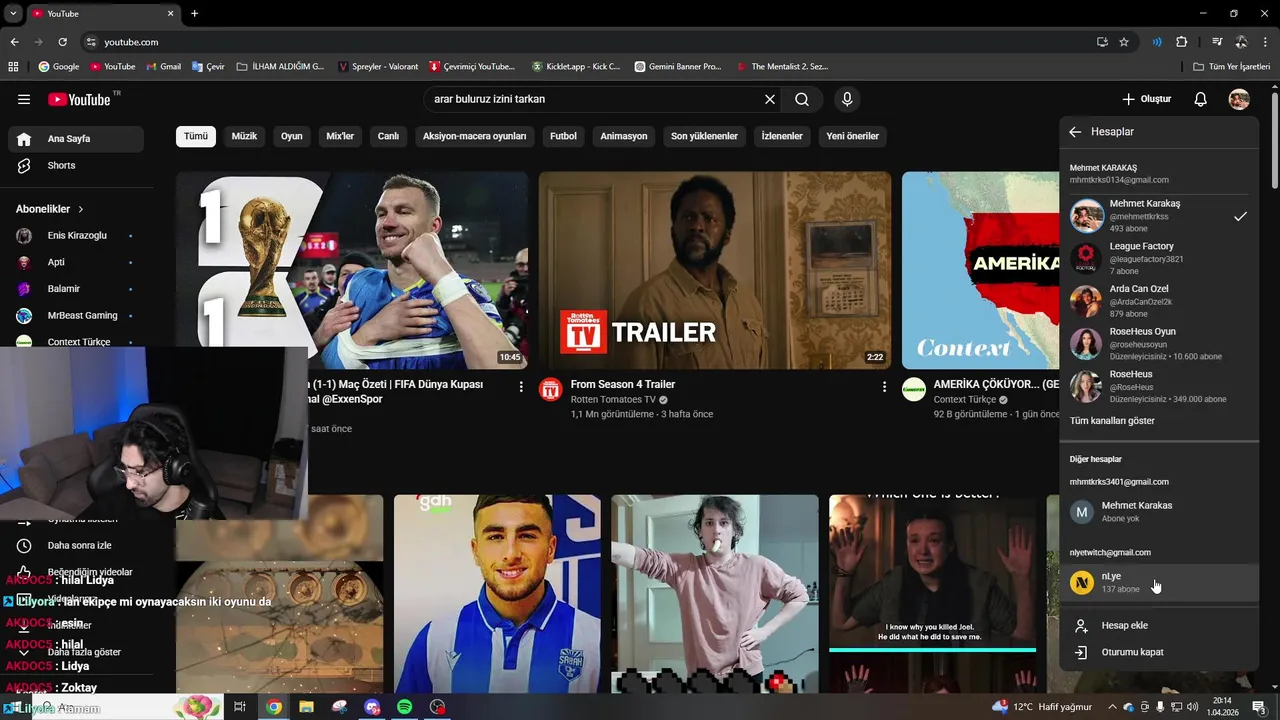Click the Context Türkçe channel avatar under the video

(914, 389)
